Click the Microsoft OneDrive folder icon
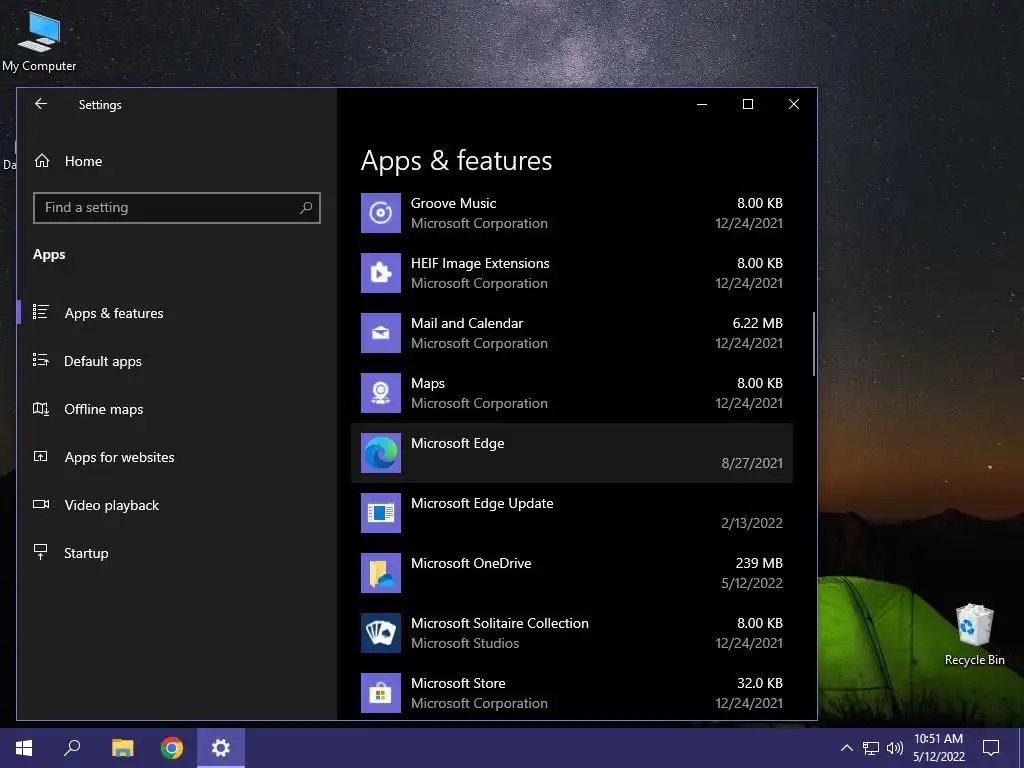Screen dimensions: 1024x768 [381, 573]
